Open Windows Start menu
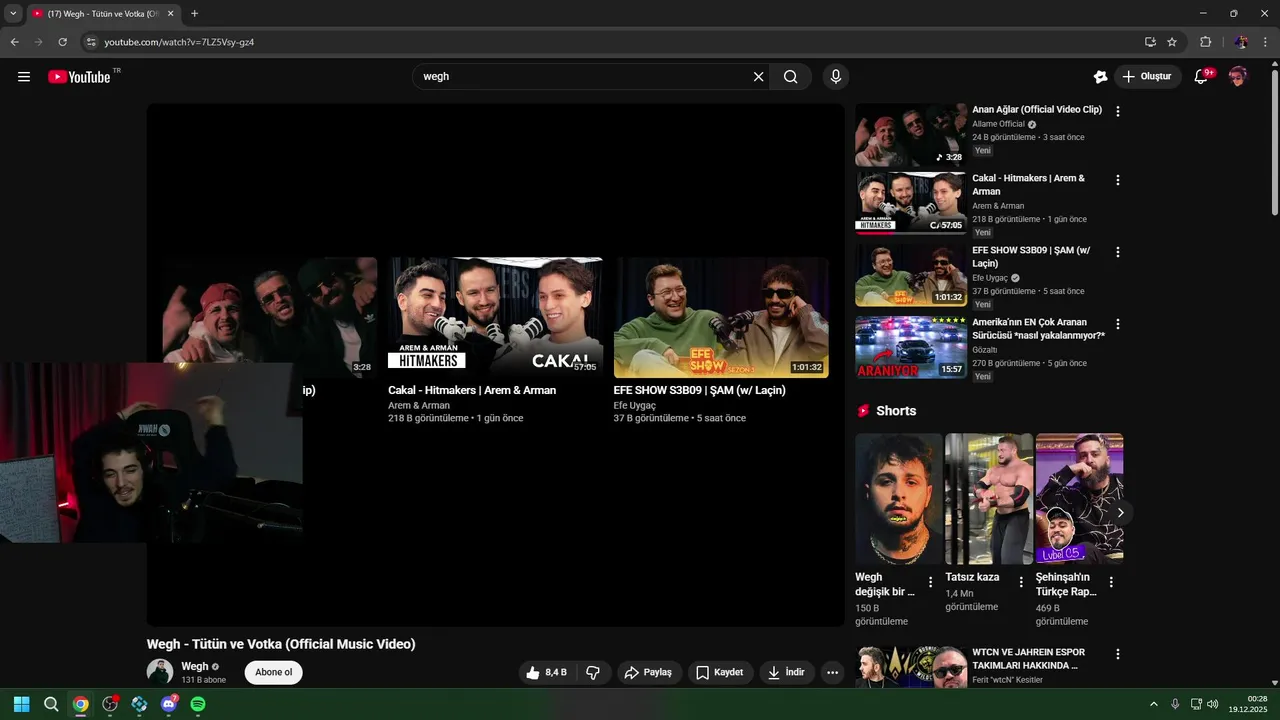This screenshot has width=1280, height=720. [22, 704]
